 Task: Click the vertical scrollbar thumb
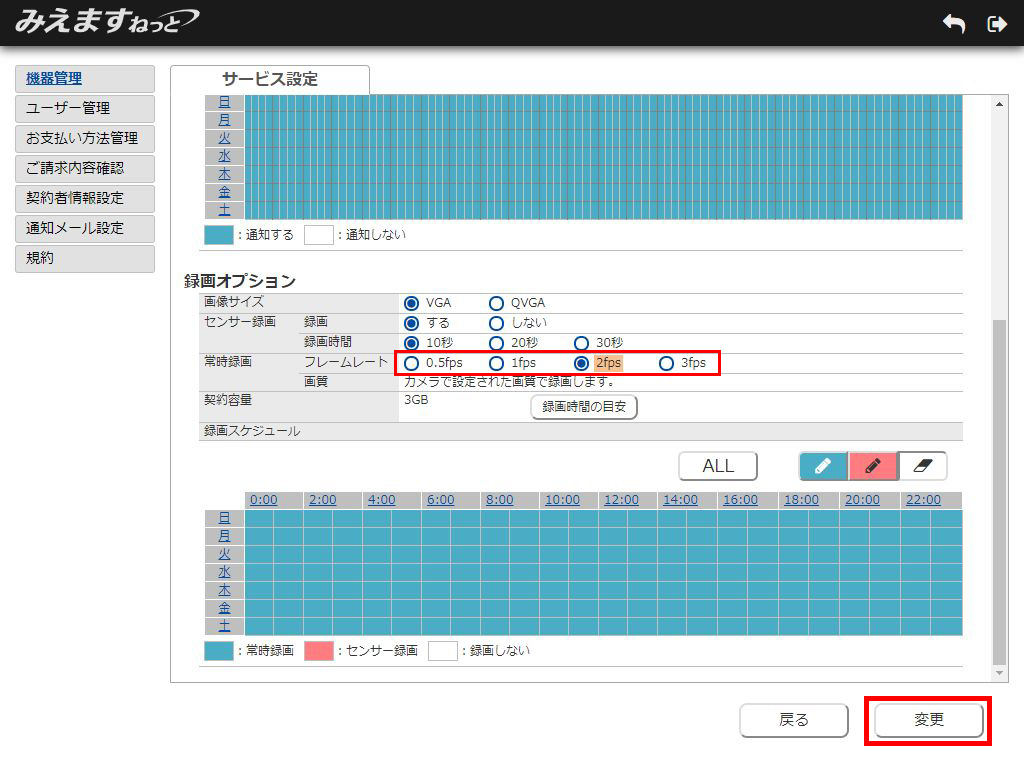coord(999,490)
